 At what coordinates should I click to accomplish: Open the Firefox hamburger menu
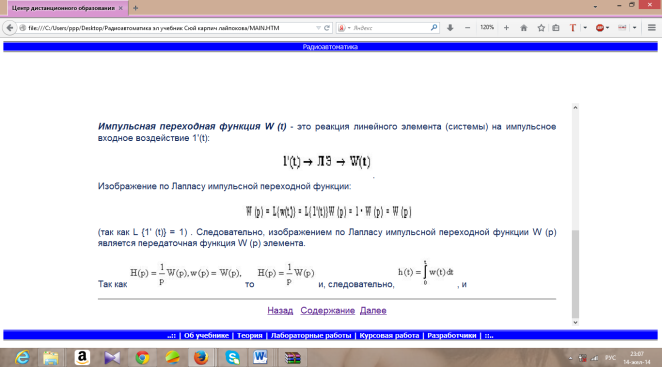tap(651, 28)
